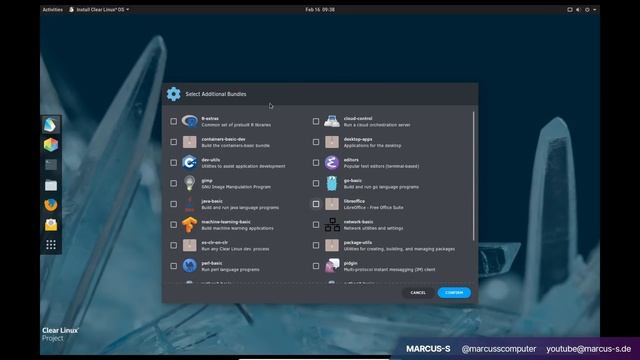Click 'Popular text editors (terminal-based)' description
Screen dimensions: 640x360
click(381, 167)
